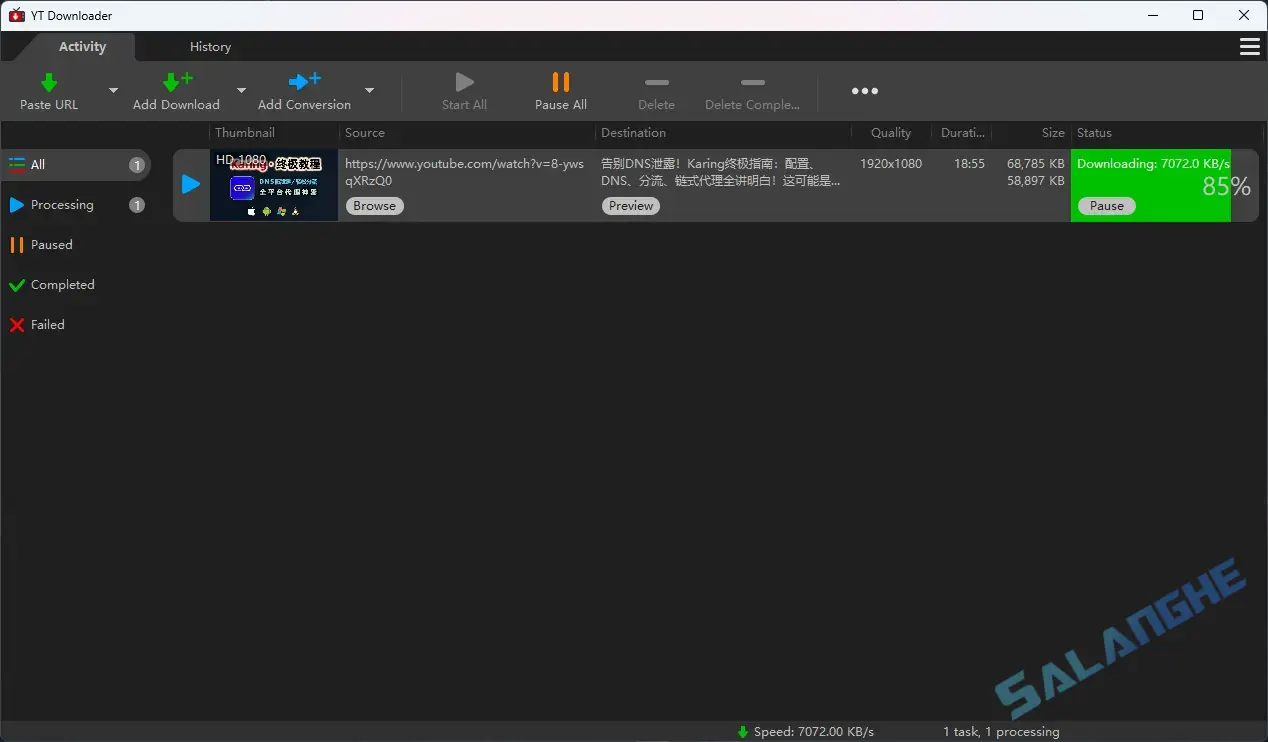Open the hamburger menu

[1249, 46]
